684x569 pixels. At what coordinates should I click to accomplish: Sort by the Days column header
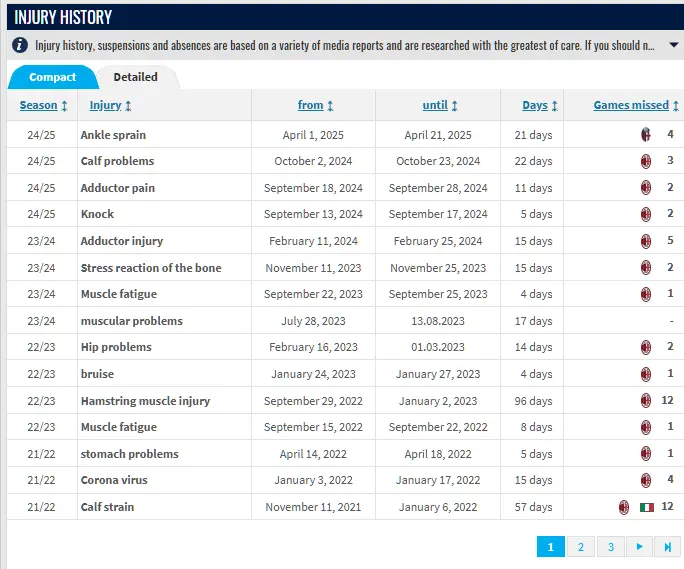tap(540, 105)
